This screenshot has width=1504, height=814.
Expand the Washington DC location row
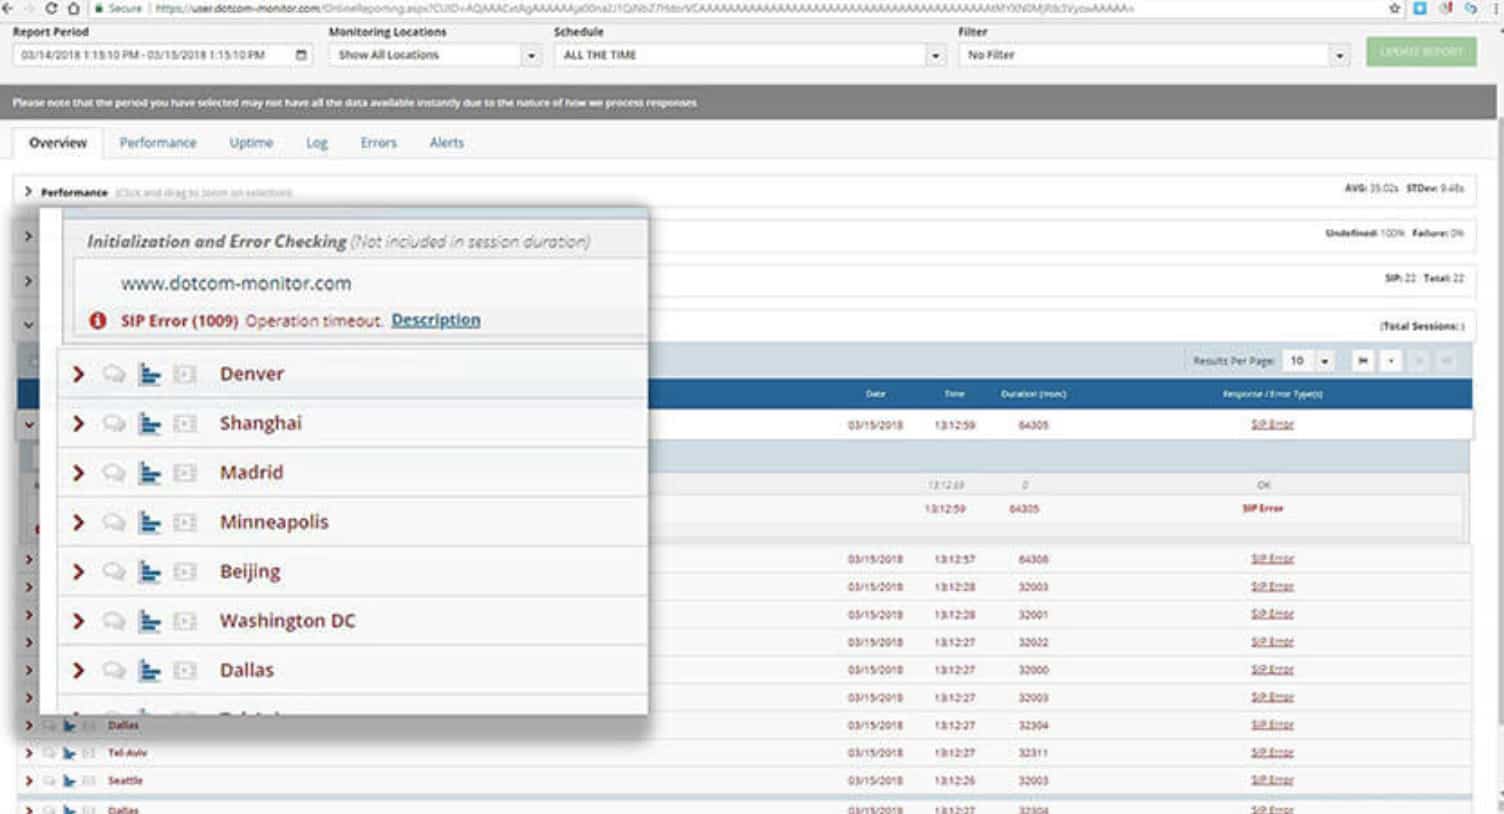coord(78,621)
